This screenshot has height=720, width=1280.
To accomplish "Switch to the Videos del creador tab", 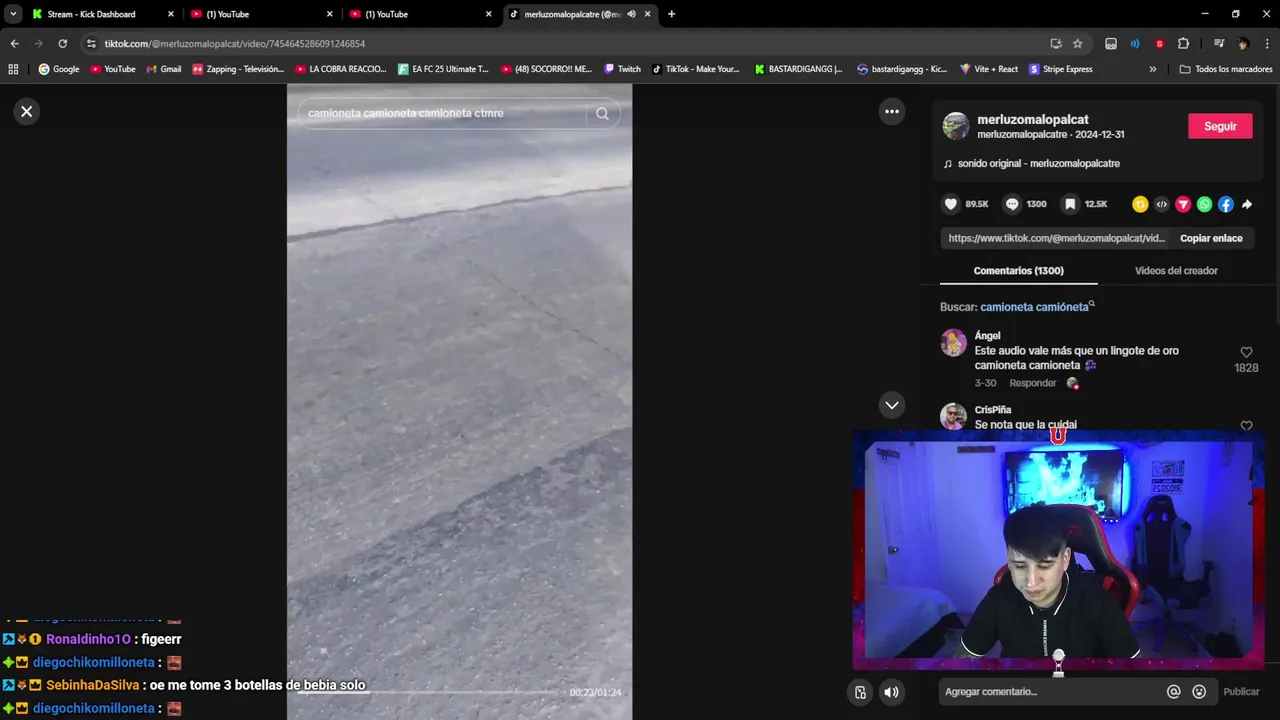I will click(x=1176, y=271).
